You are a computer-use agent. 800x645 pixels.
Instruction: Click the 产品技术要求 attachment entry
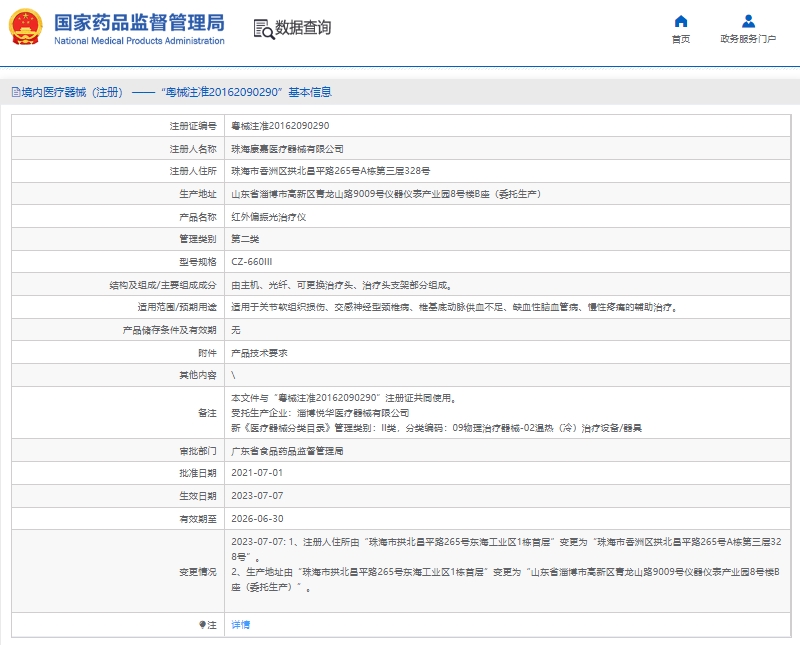259,353
